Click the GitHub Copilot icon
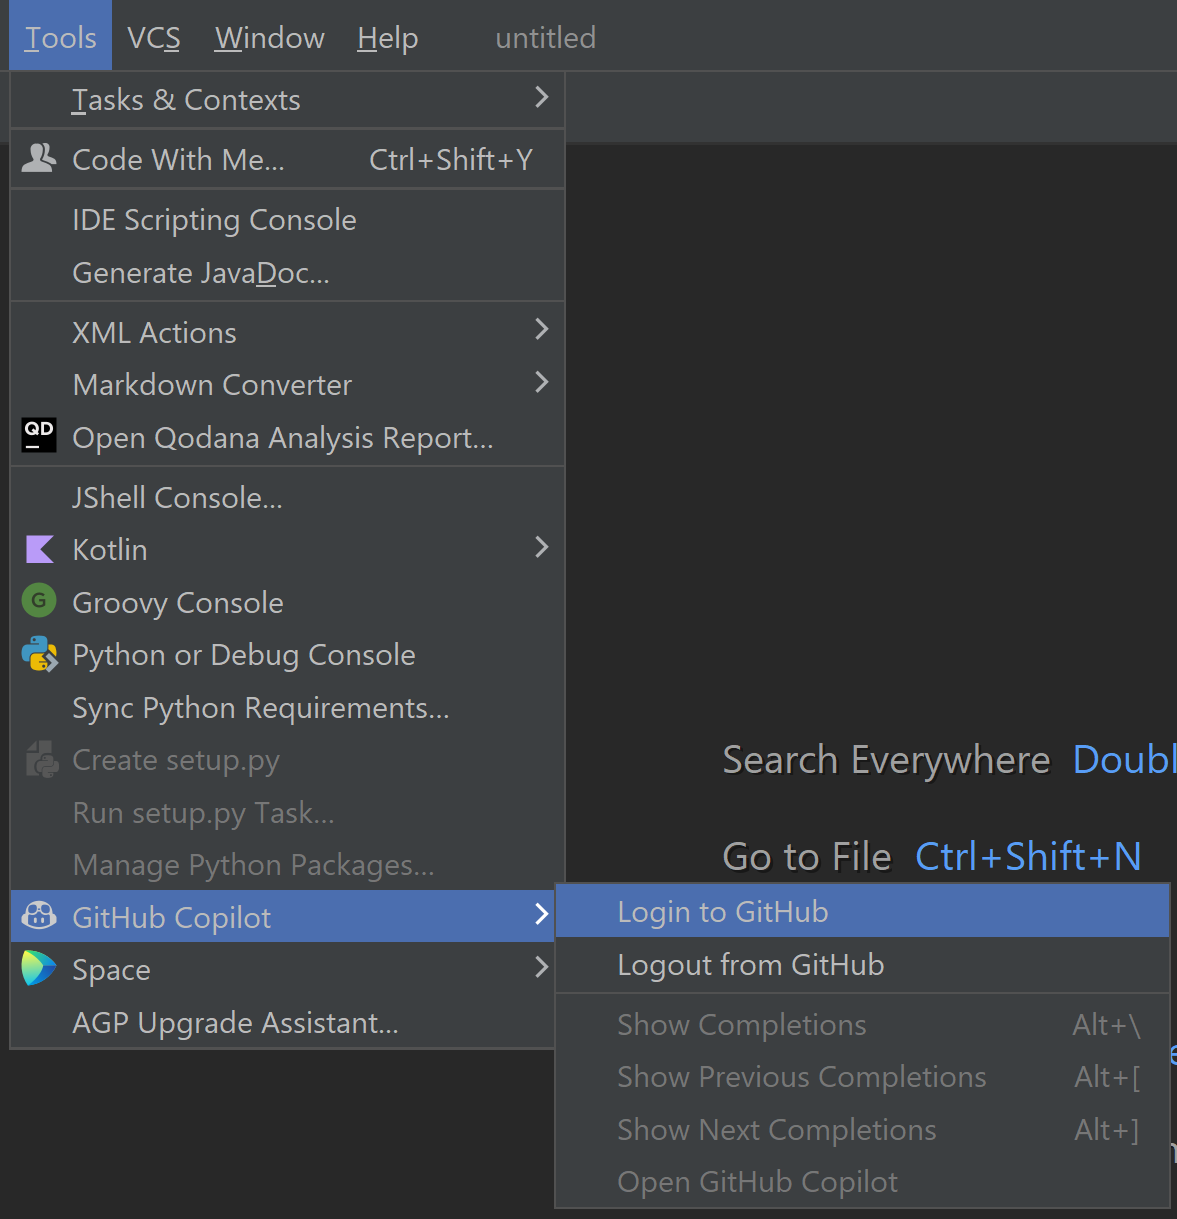The width and height of the screenshot is (1177, 1219). [x=39, y=916]
